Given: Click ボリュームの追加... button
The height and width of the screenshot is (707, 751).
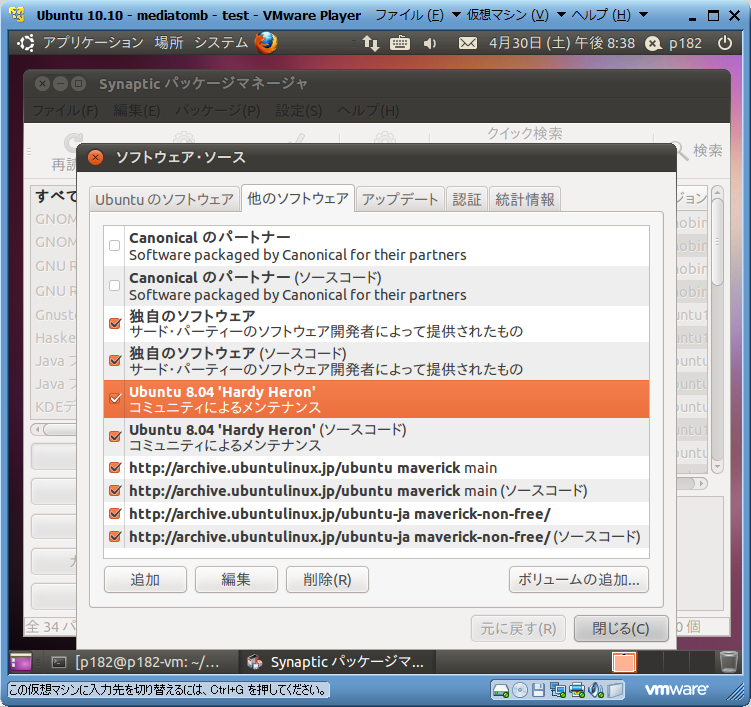Looking at the screenshot, I should (x=579, y=580).
